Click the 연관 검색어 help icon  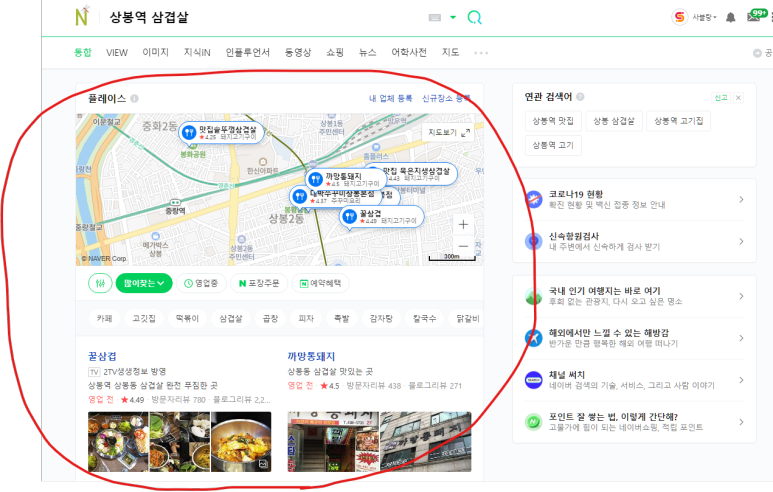point(580,97)
